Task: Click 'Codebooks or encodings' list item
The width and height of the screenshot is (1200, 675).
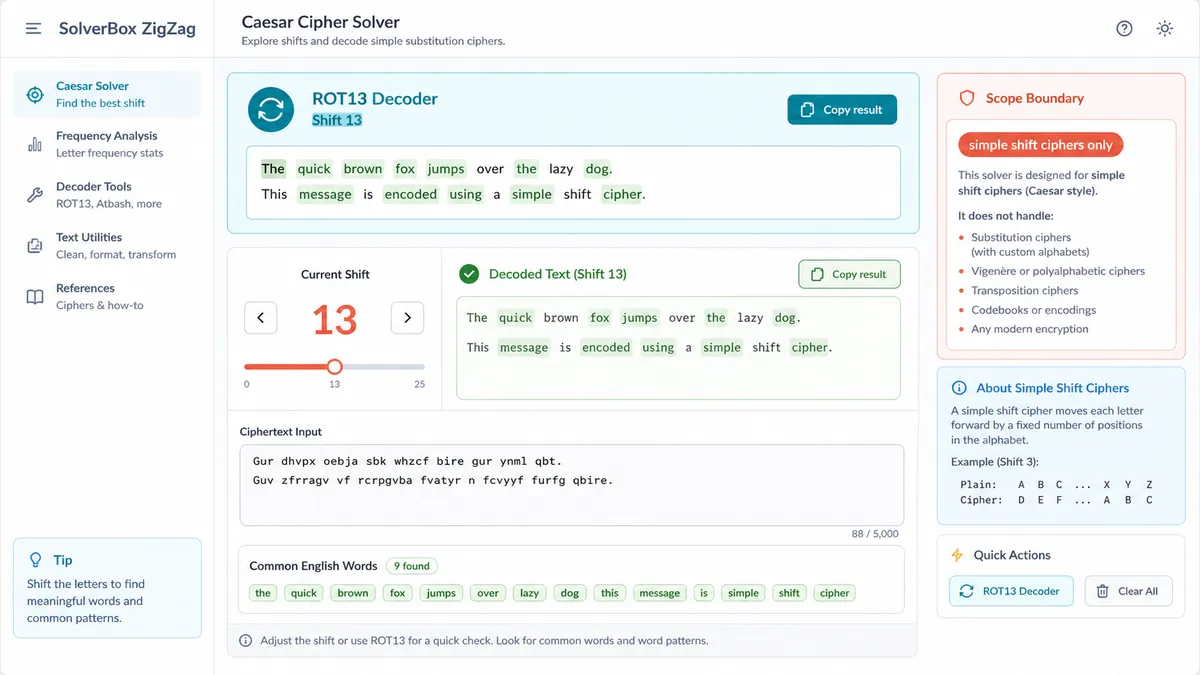Action: coord(1033,310)
